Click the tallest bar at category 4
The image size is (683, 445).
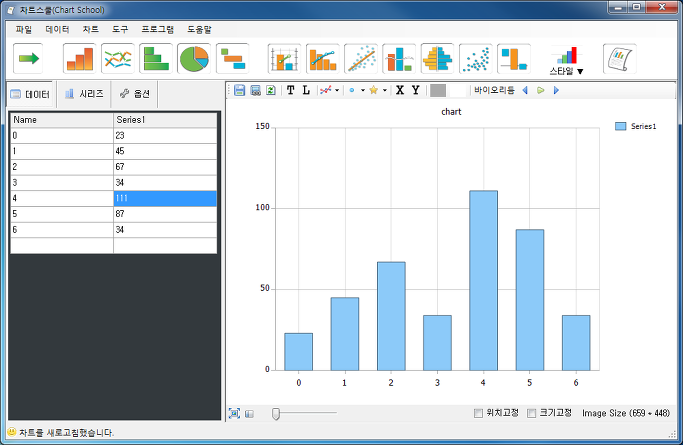pos(484,280)
